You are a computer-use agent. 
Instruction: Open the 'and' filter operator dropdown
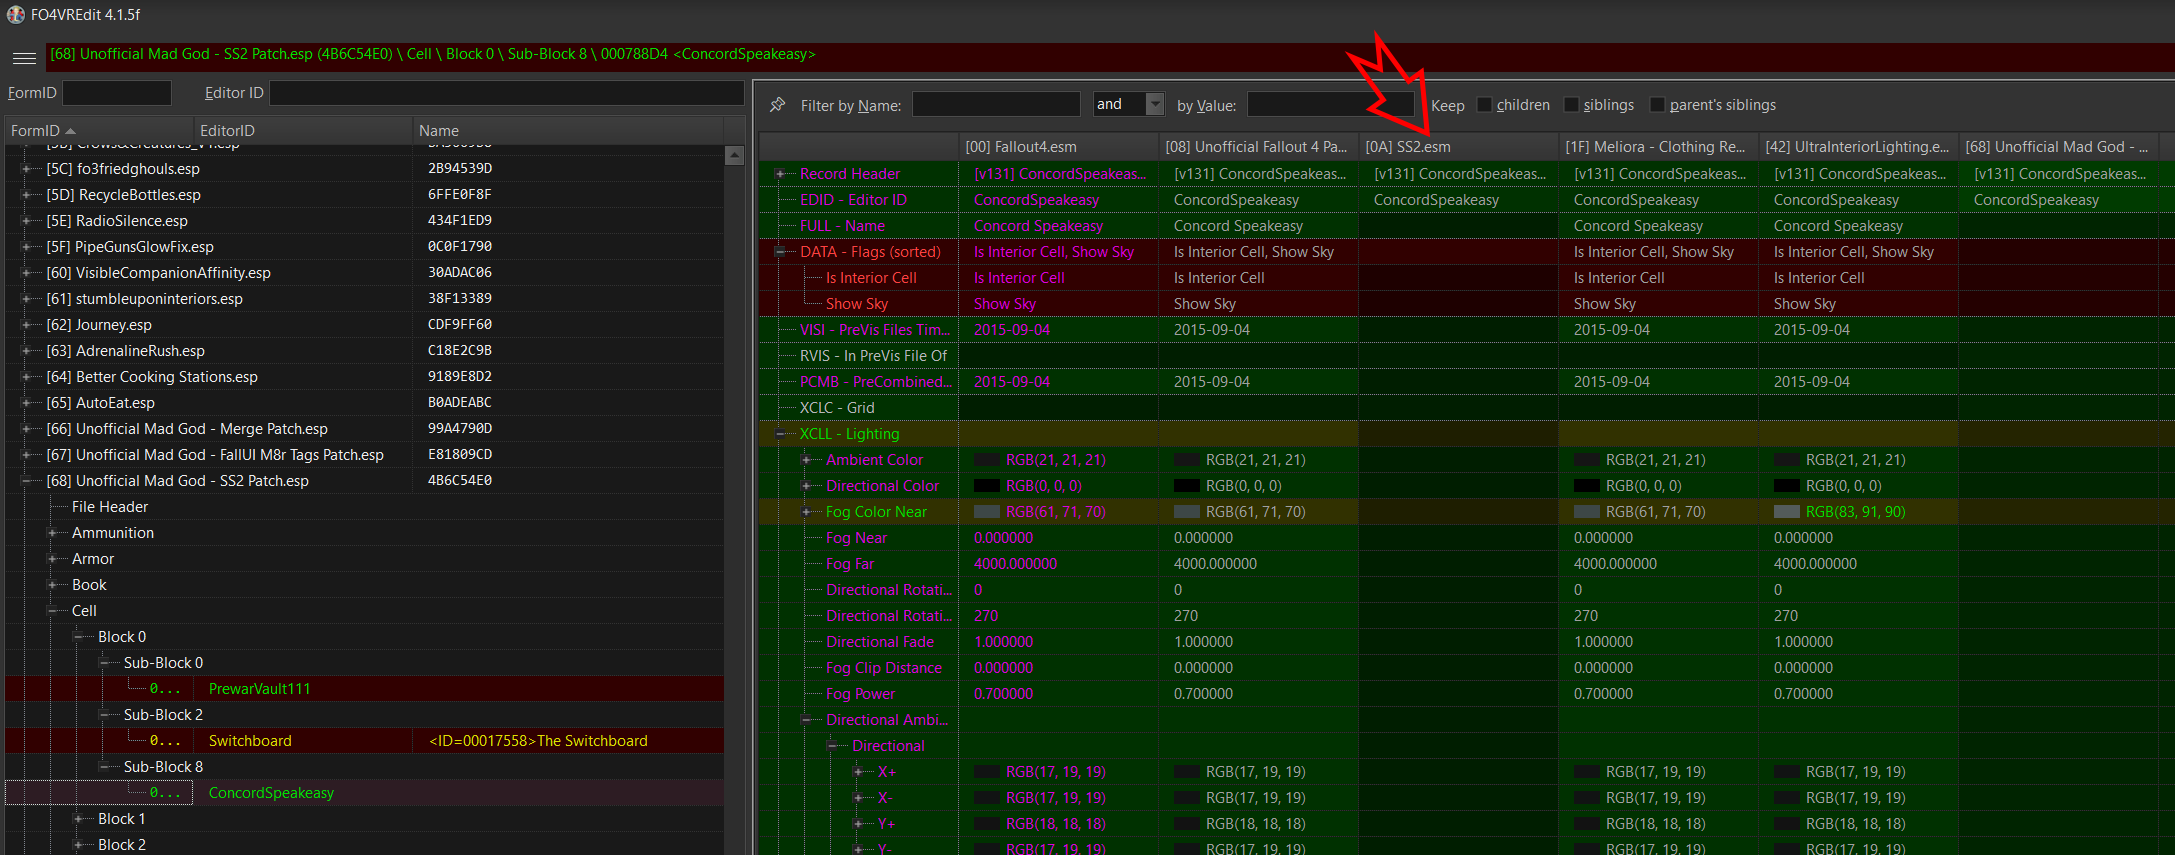pyautogui.click(x=1155, y=104)
